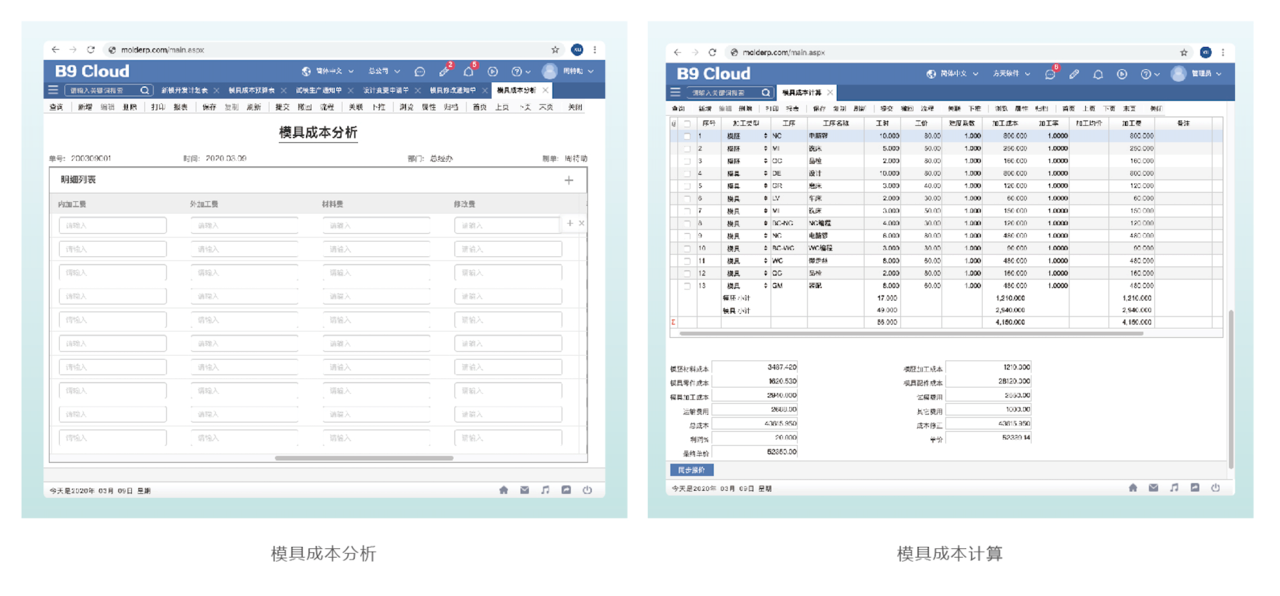Click first 内加工费 input field

pos(113,225)
